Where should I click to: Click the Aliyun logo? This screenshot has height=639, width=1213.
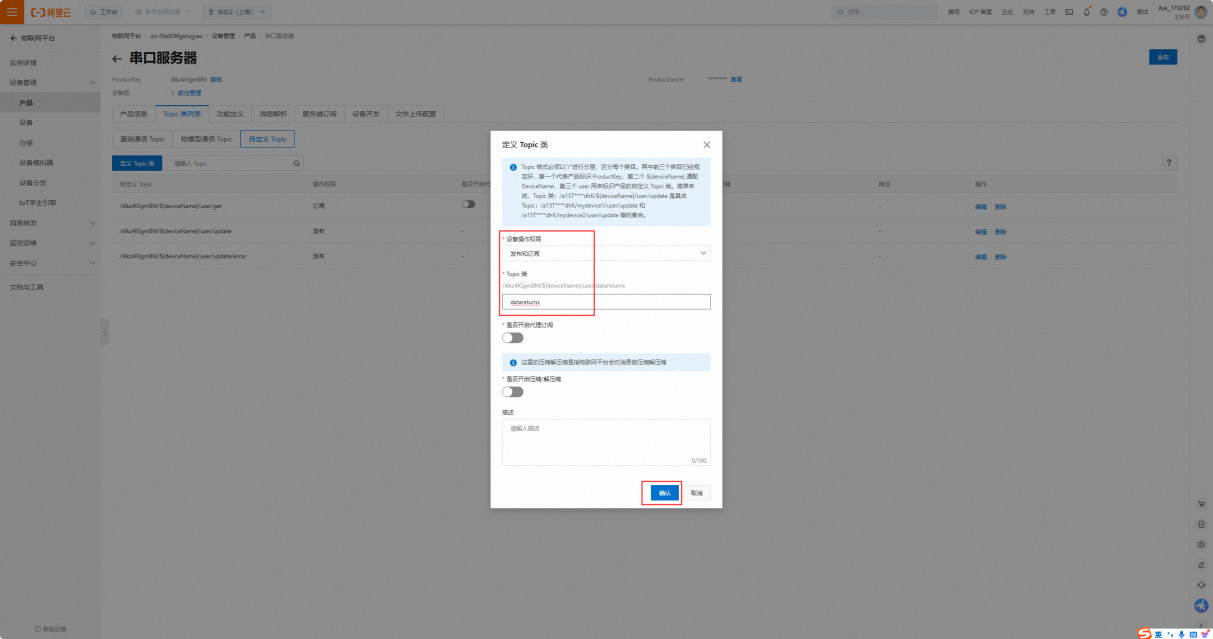[x=52, y=12]
